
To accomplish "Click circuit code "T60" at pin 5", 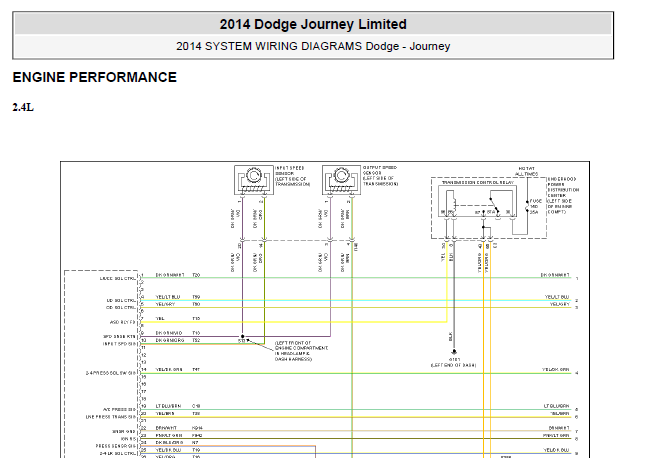I will [x=196, y=304].
